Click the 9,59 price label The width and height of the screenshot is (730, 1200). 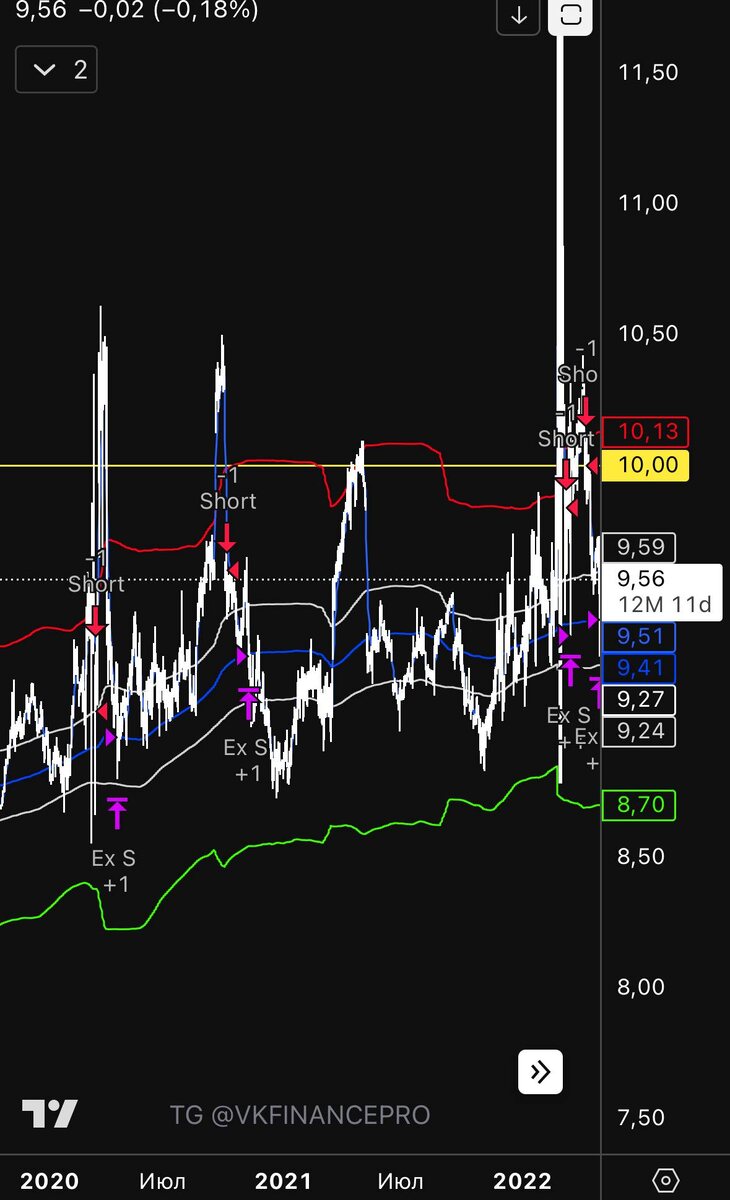click(x=639, y=548)
